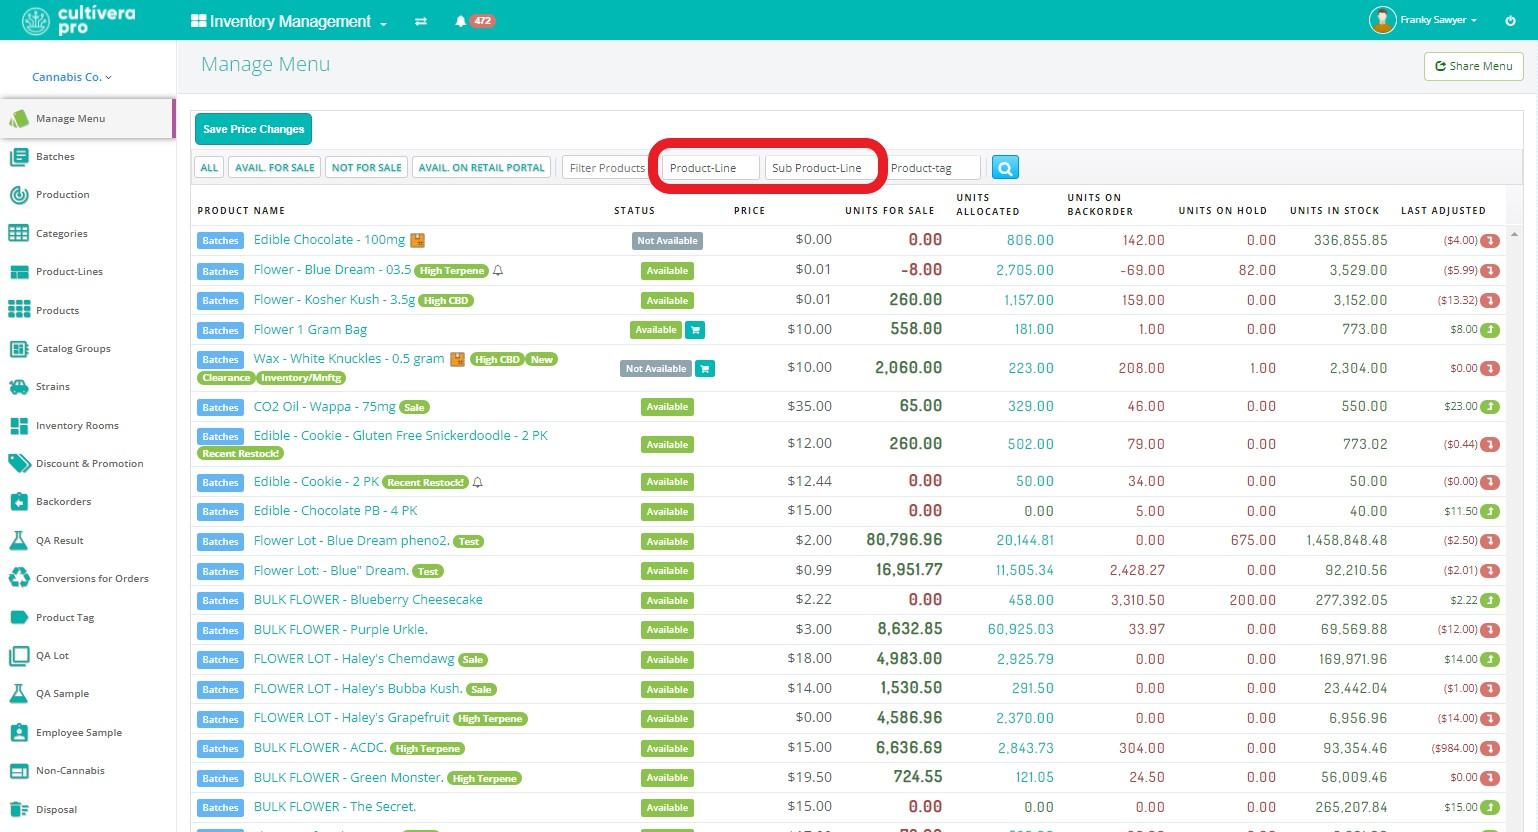
Task: Open the Product-Line filter dropdown
Action: (710, 168)
